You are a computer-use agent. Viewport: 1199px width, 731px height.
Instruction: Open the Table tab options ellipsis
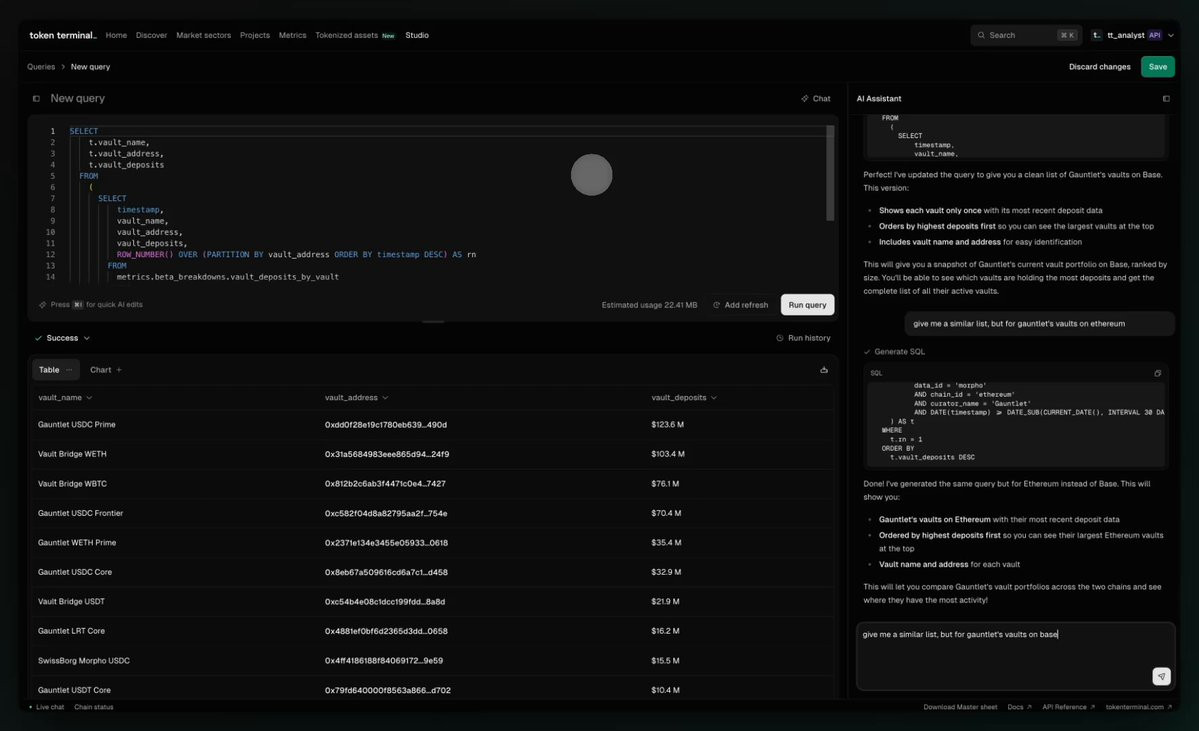click(x=69, y=370)
